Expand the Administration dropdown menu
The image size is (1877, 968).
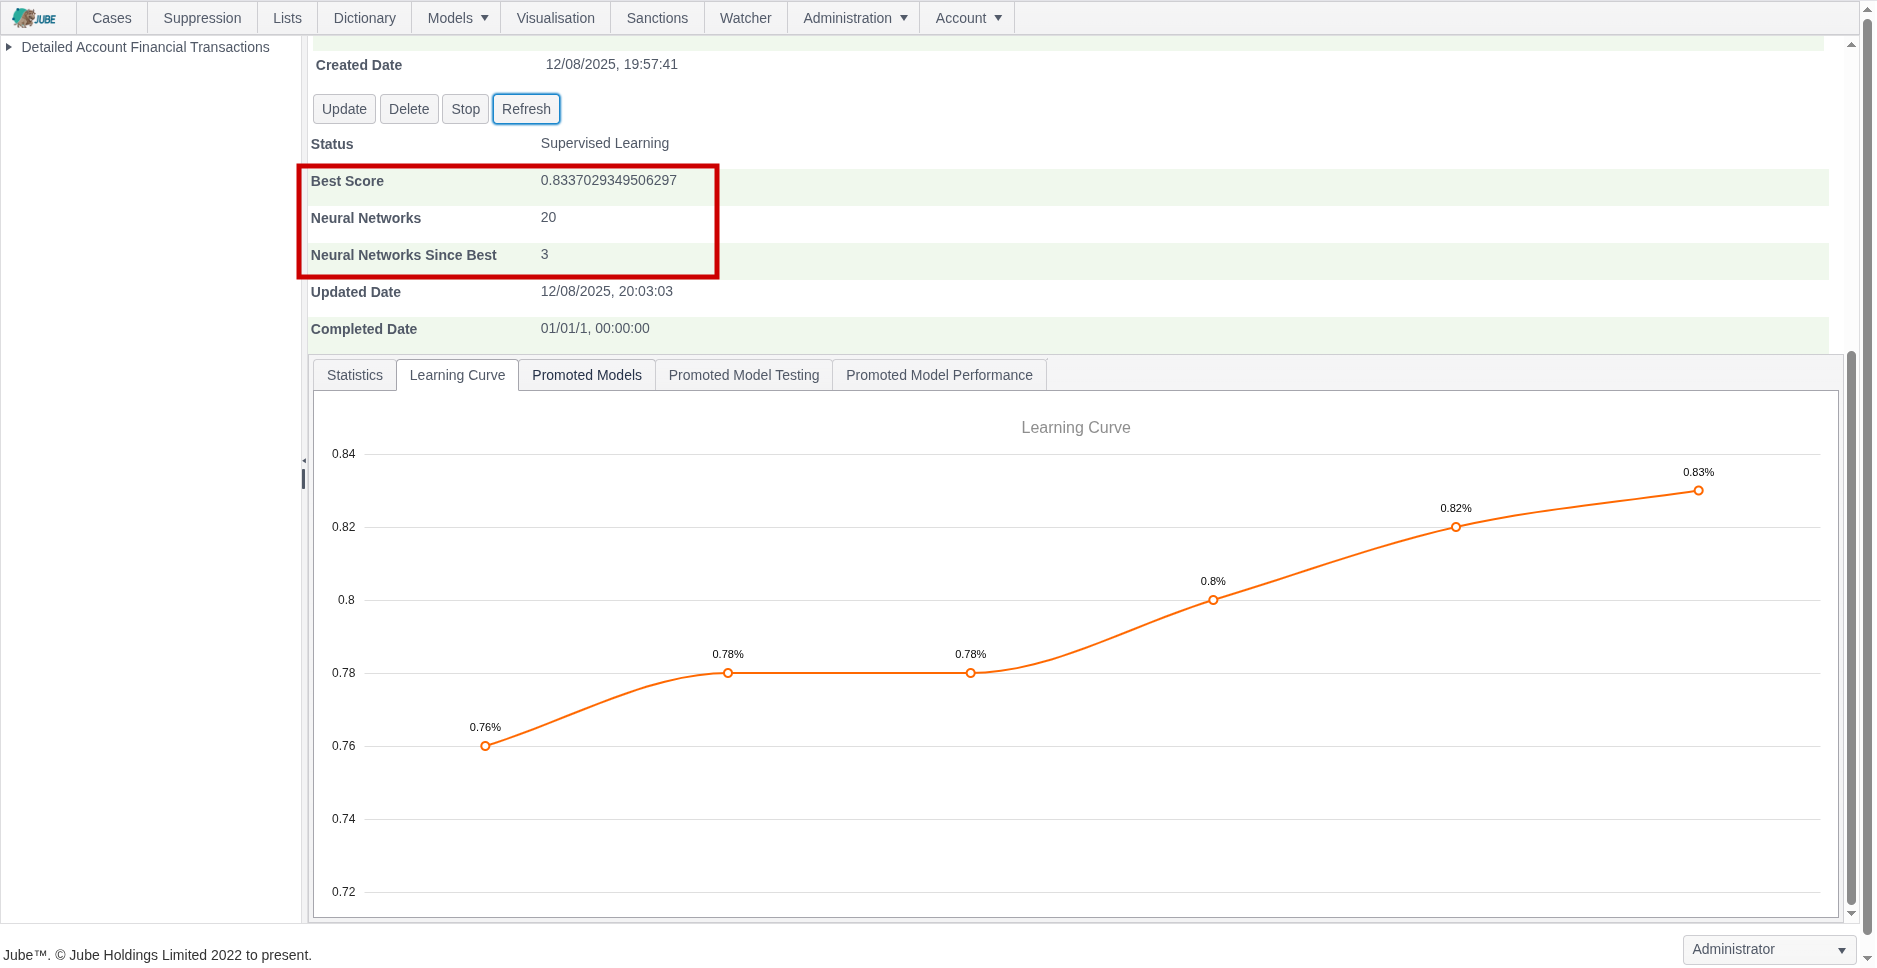854,18
